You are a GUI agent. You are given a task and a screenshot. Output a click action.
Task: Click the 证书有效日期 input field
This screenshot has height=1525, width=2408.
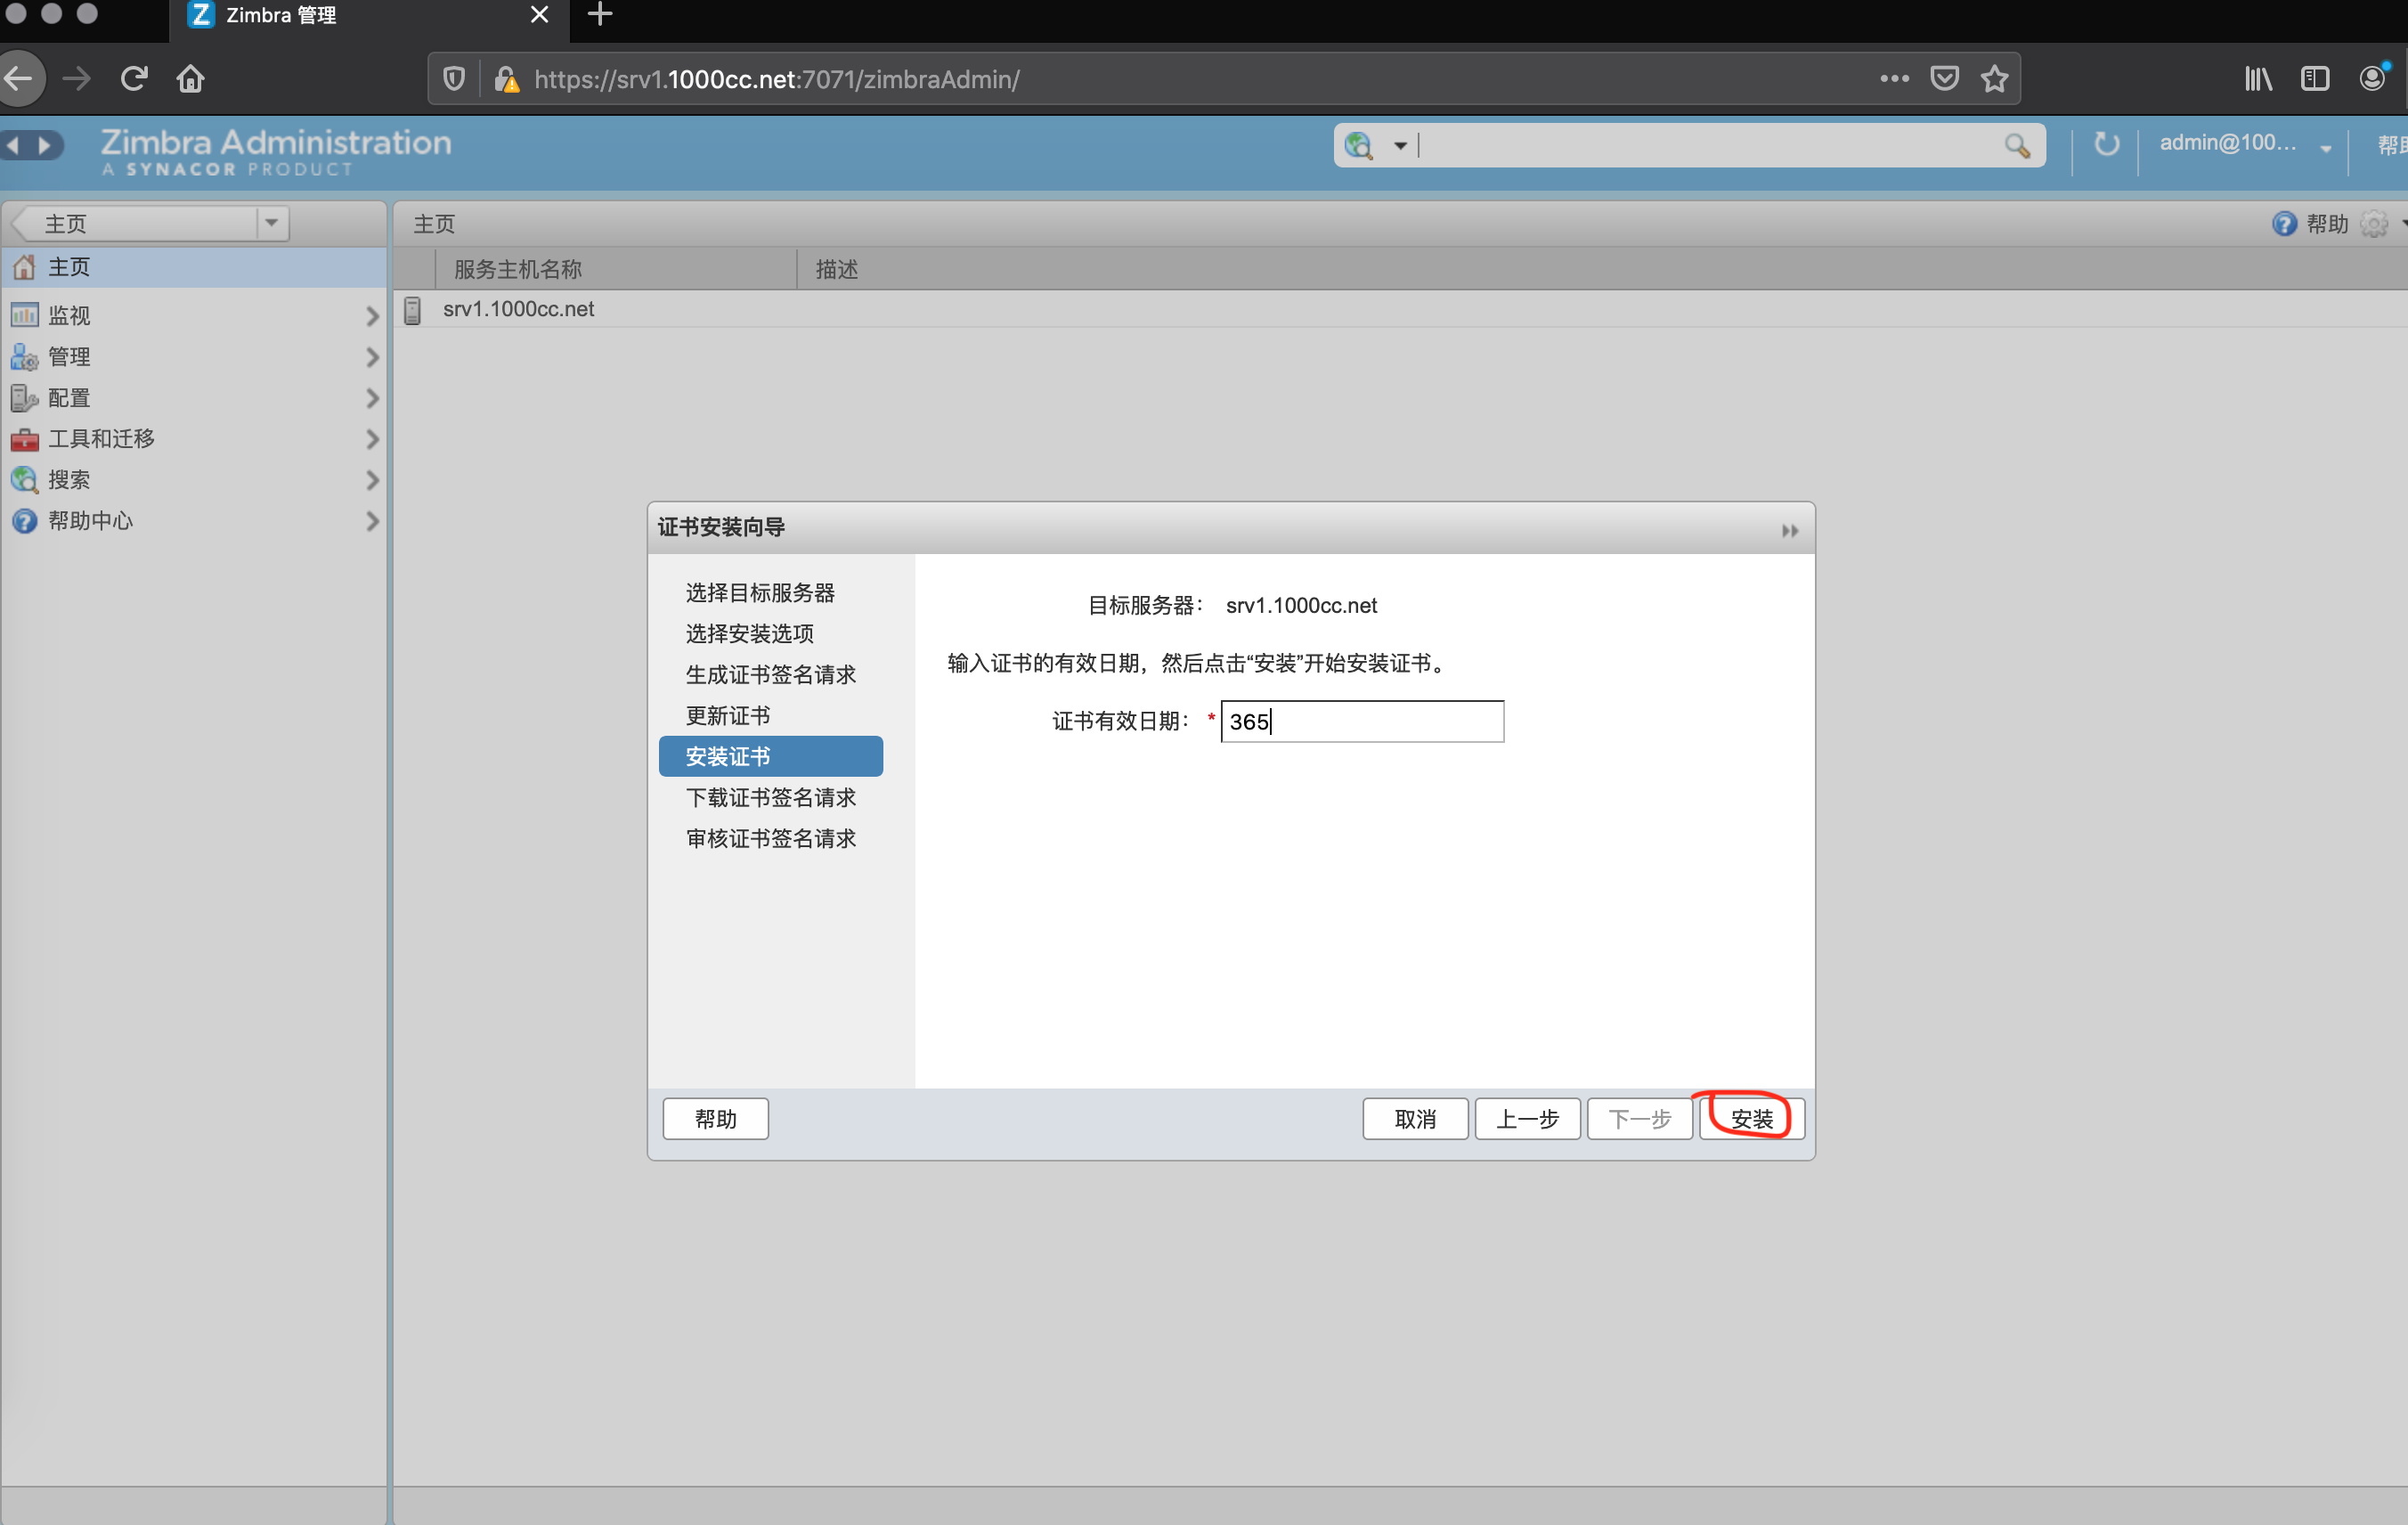click(1362, 721)
